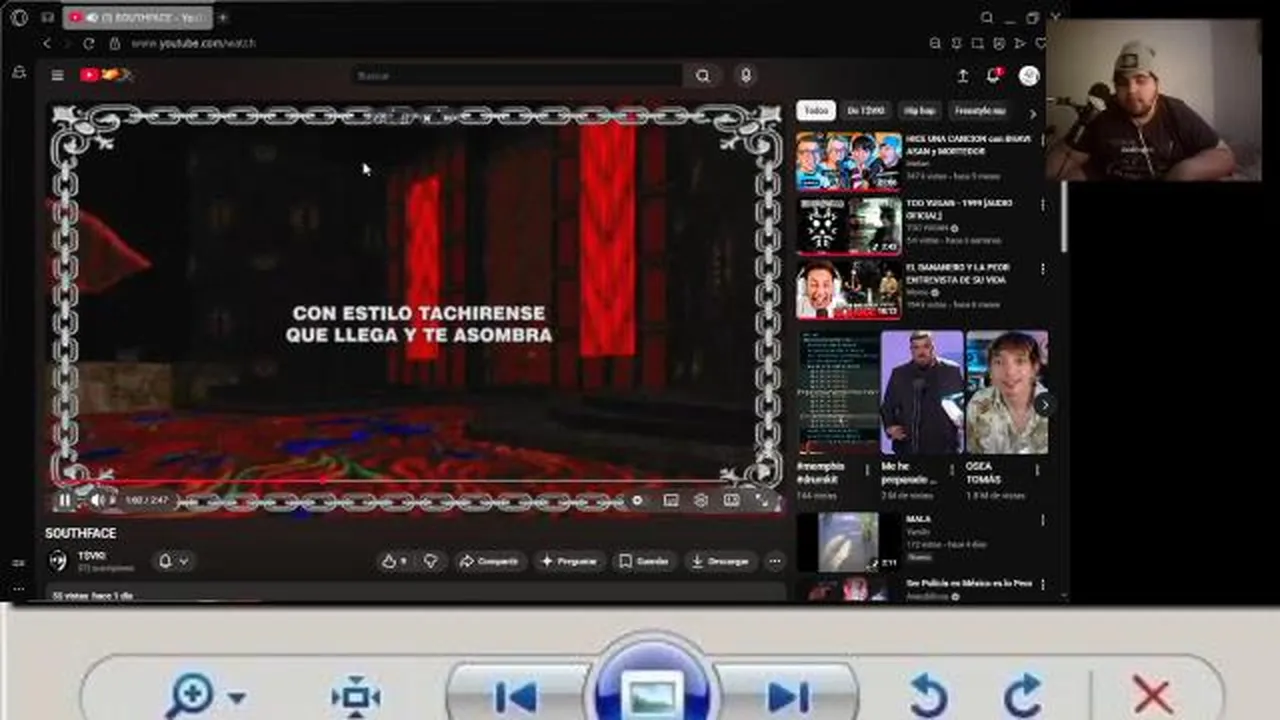Open the TSVXO channel avatar

click(58, 561)
